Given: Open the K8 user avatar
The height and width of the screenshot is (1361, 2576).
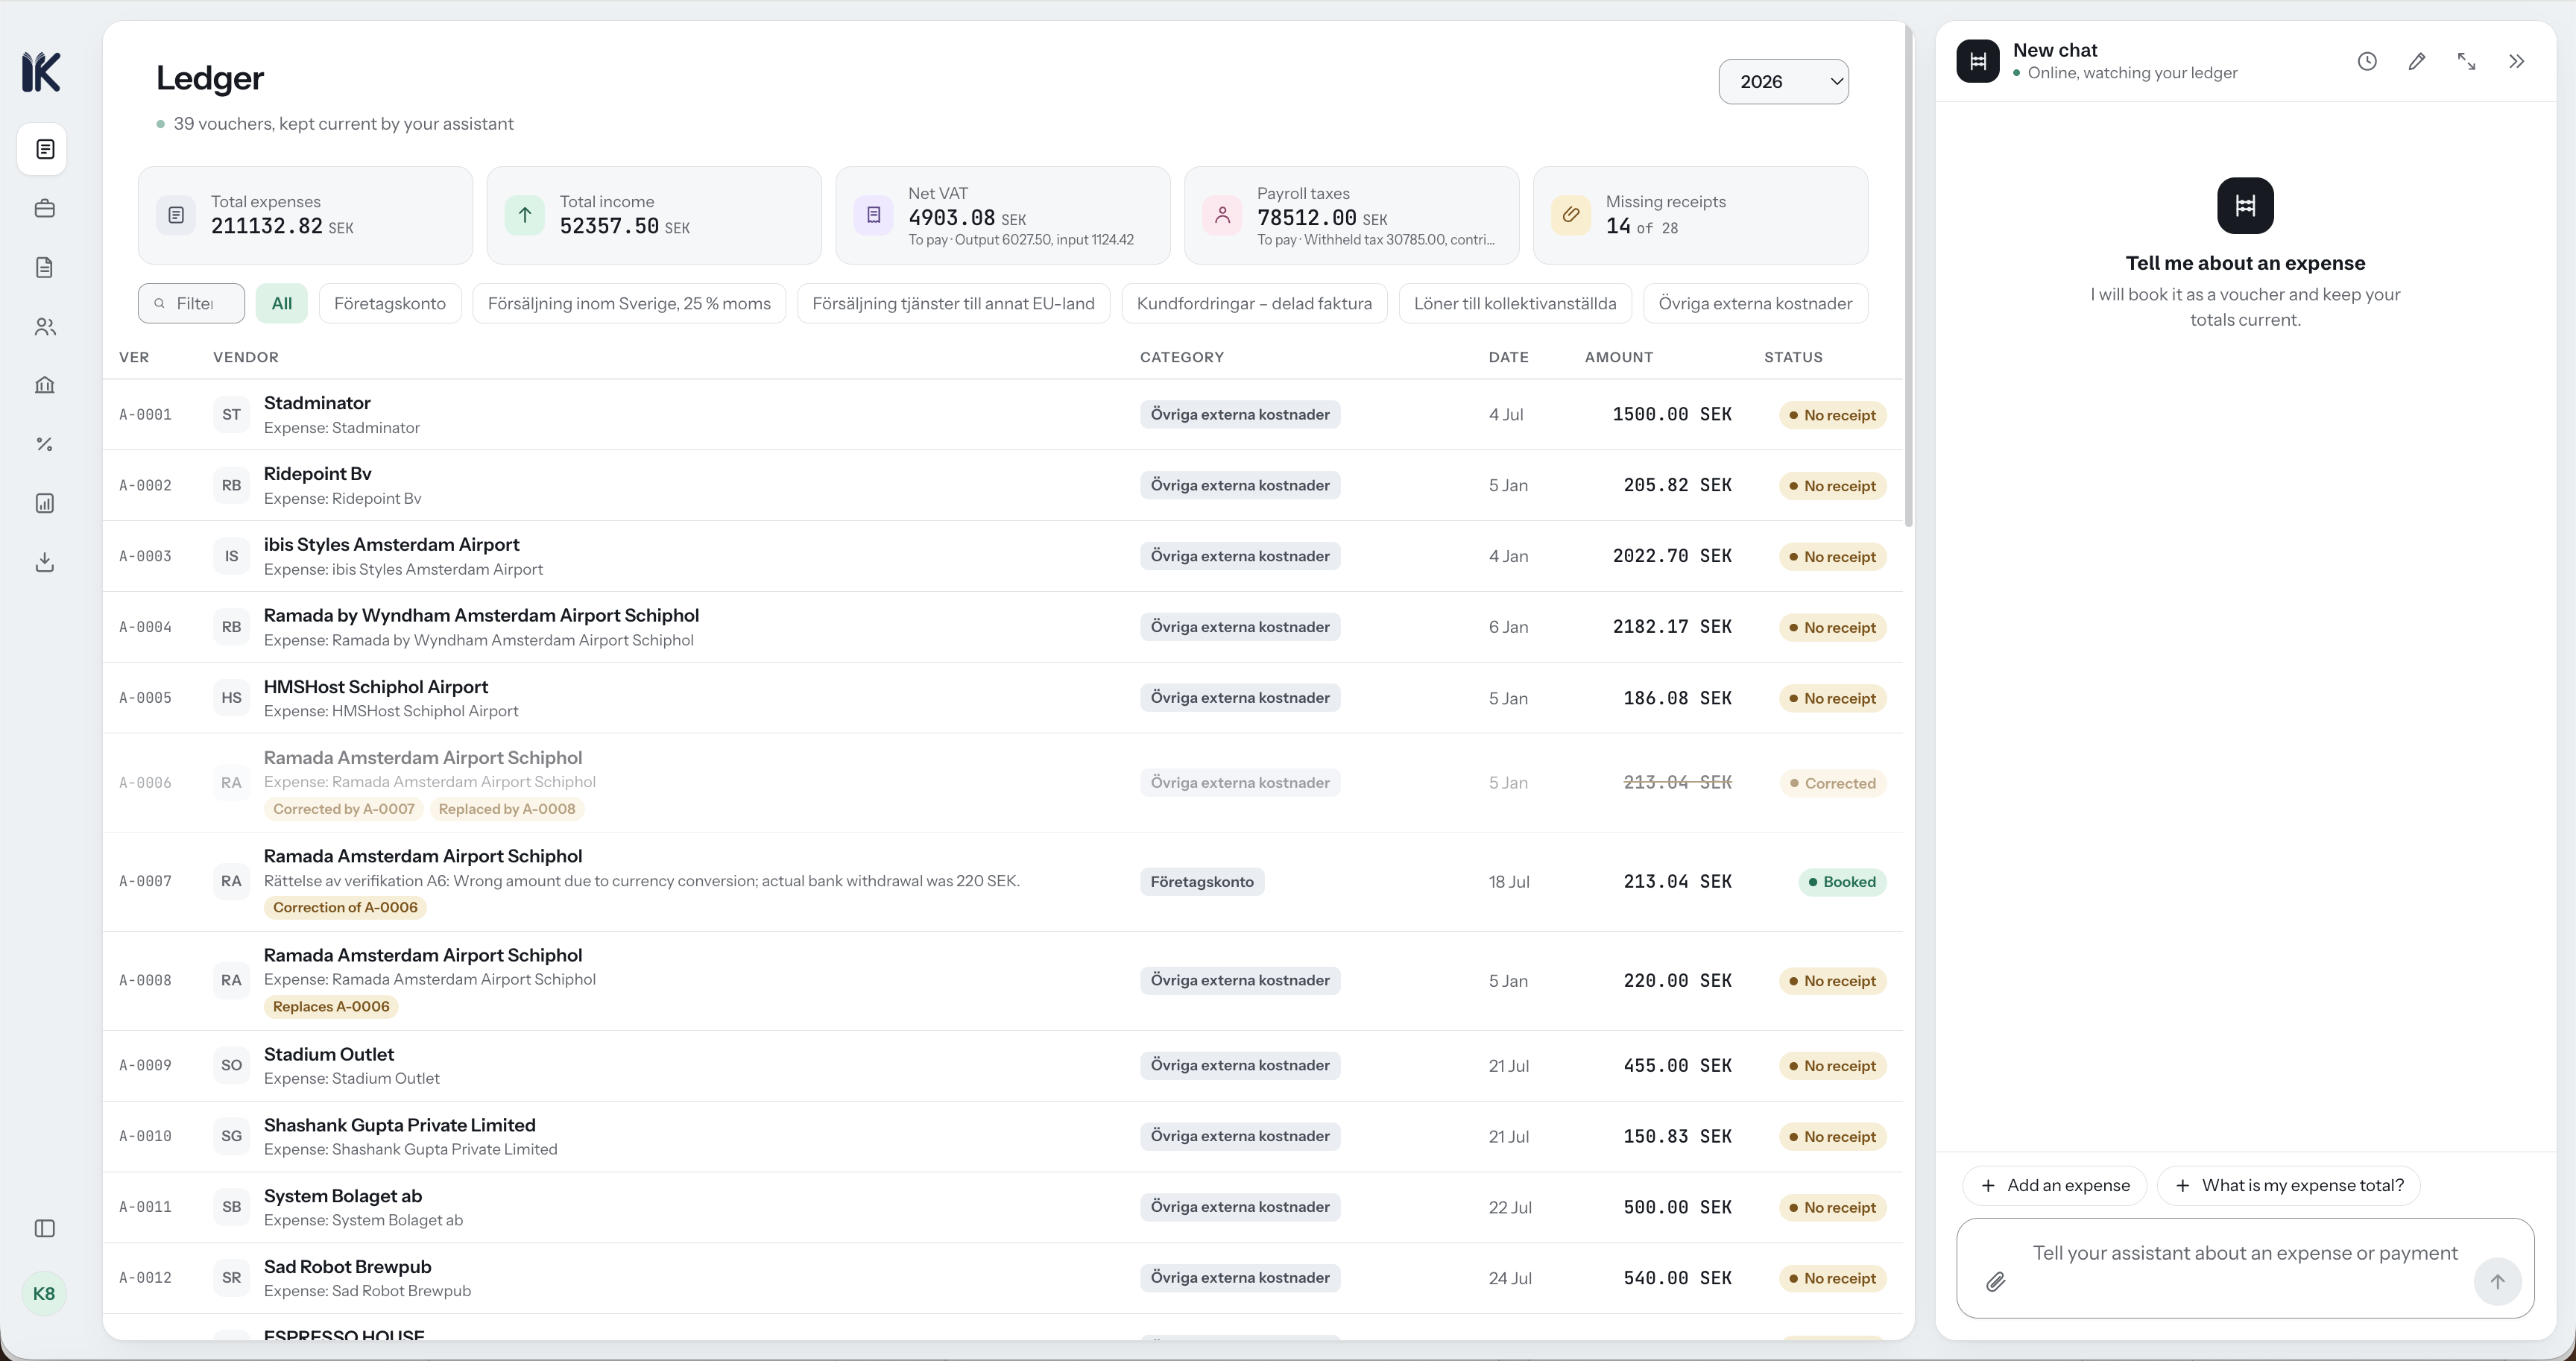Looking at the screenshot, I should (44, 1294).
